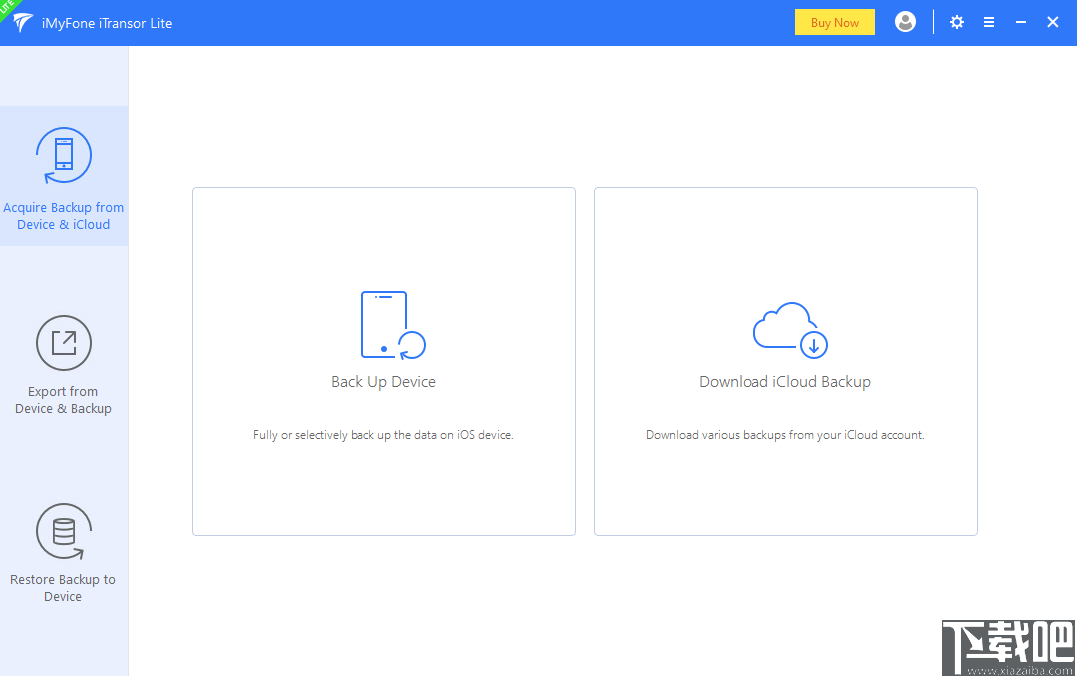Select the Acquire Backup from Device & iCloud icon
The image size is (1077, 676).
[x=63, y=155]
